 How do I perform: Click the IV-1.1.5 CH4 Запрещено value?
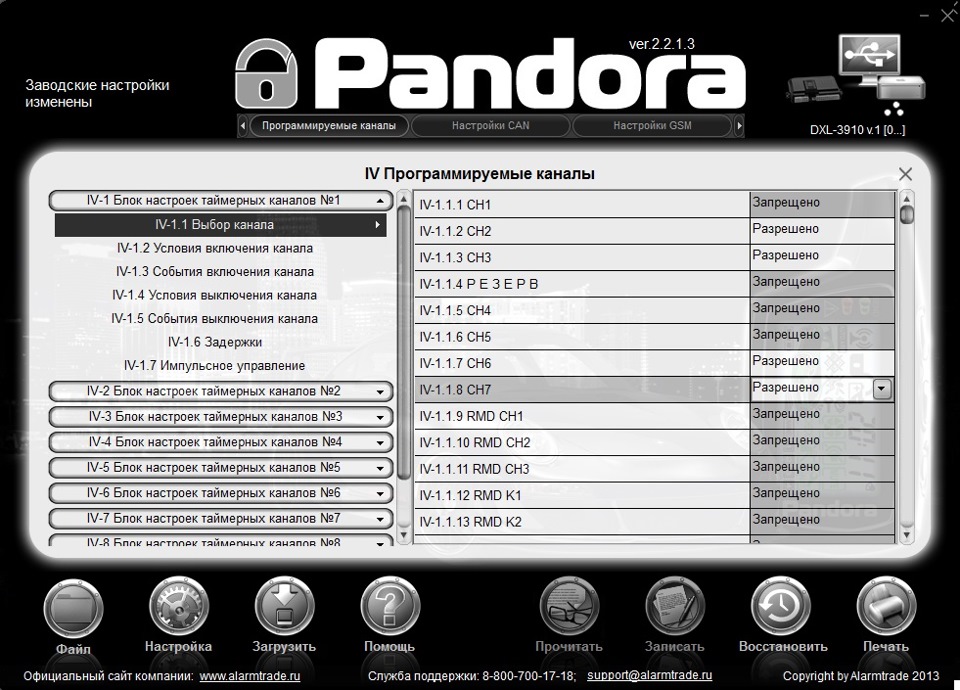click(x=822, y=309)
